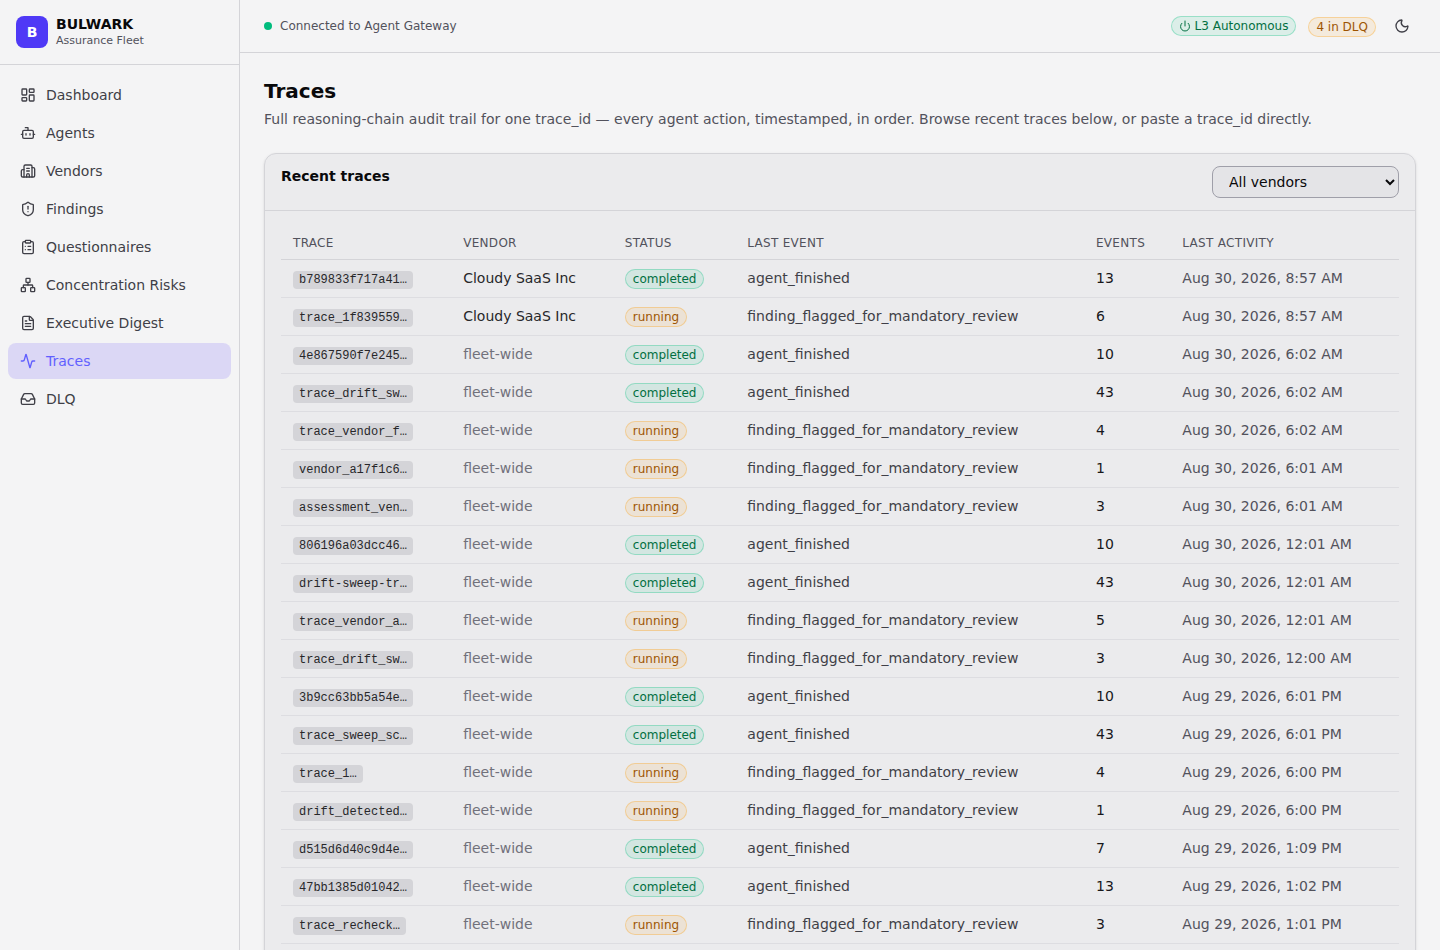1440x950 pixels.
Task: Click the Findings shield icon
Action: pyautogui.click(x=28, y=209)
